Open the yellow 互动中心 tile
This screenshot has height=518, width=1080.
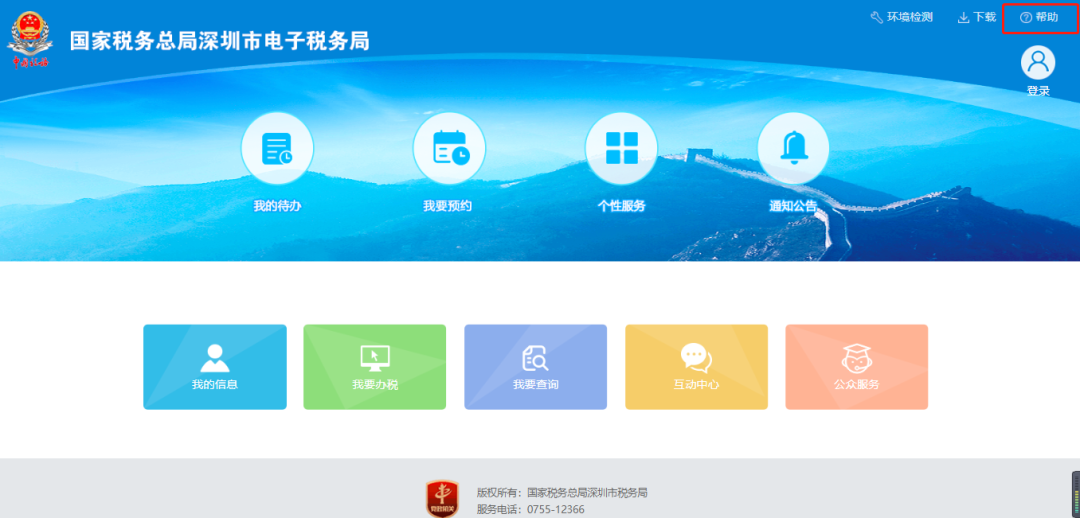coord(696,367)
